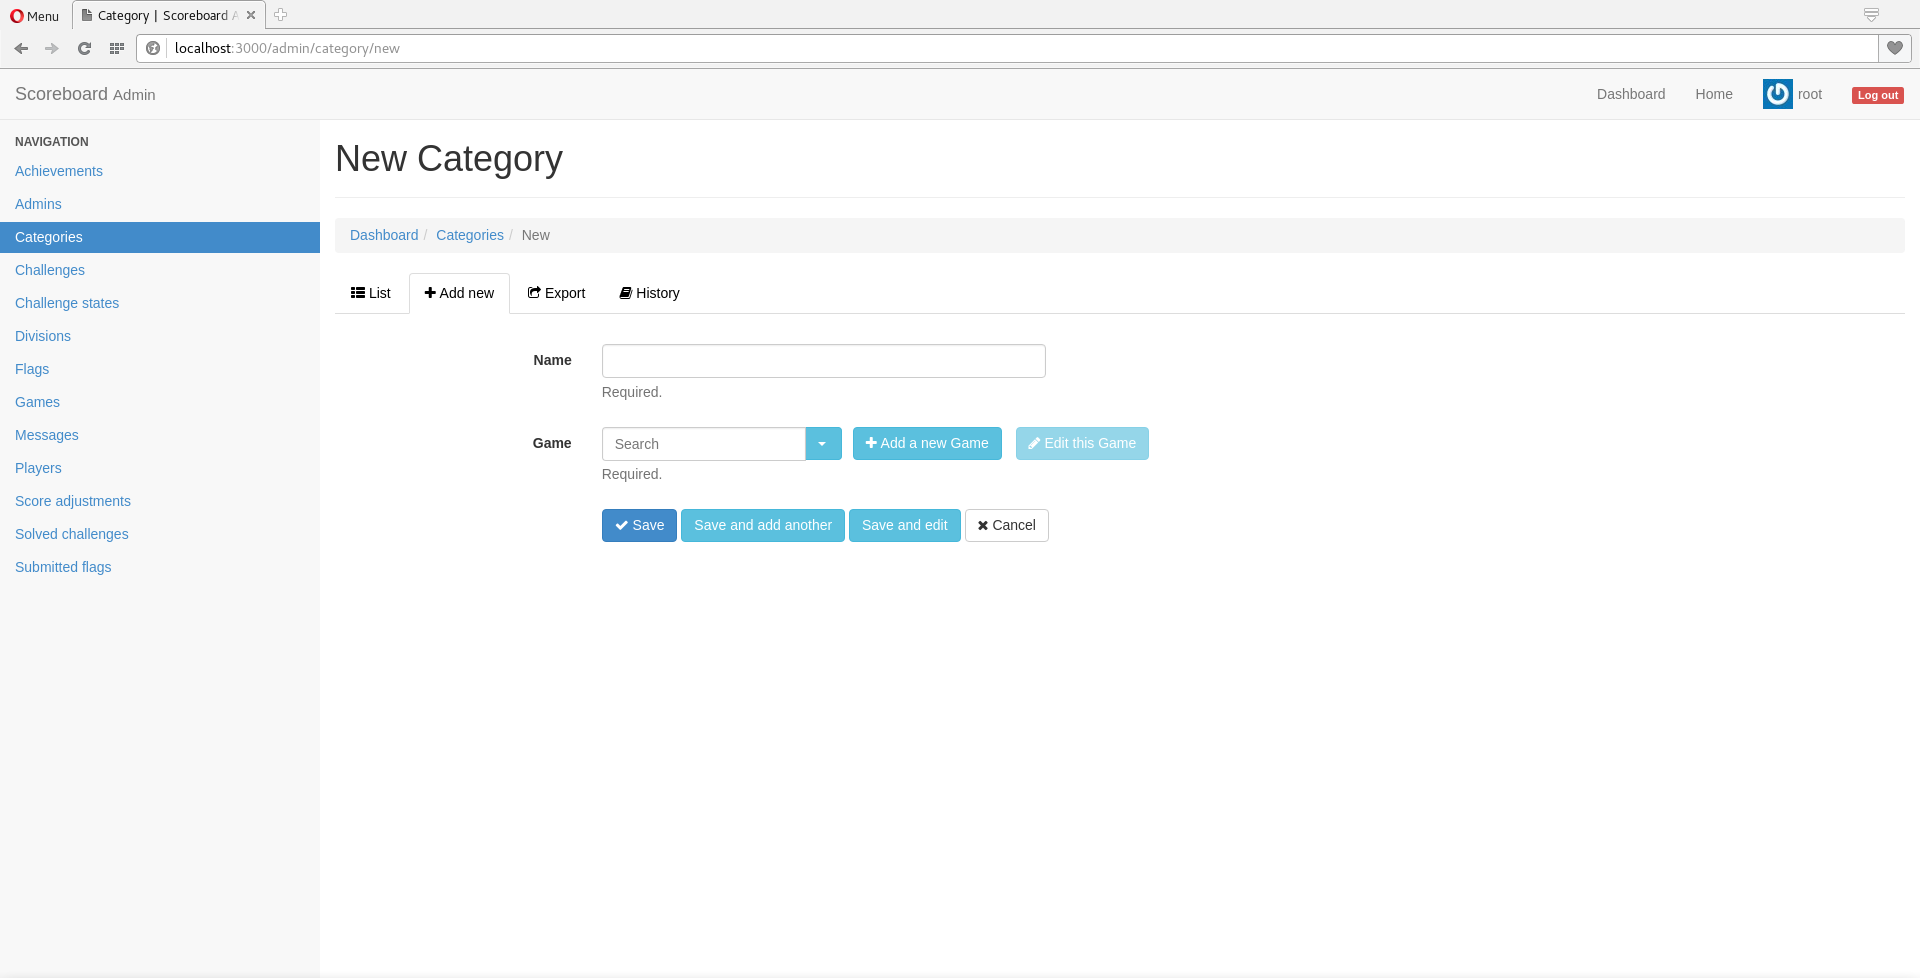Click the heart bookmark icon in address bar
This screenshot has width=1920, height=978.
[x=1895, y=48]
